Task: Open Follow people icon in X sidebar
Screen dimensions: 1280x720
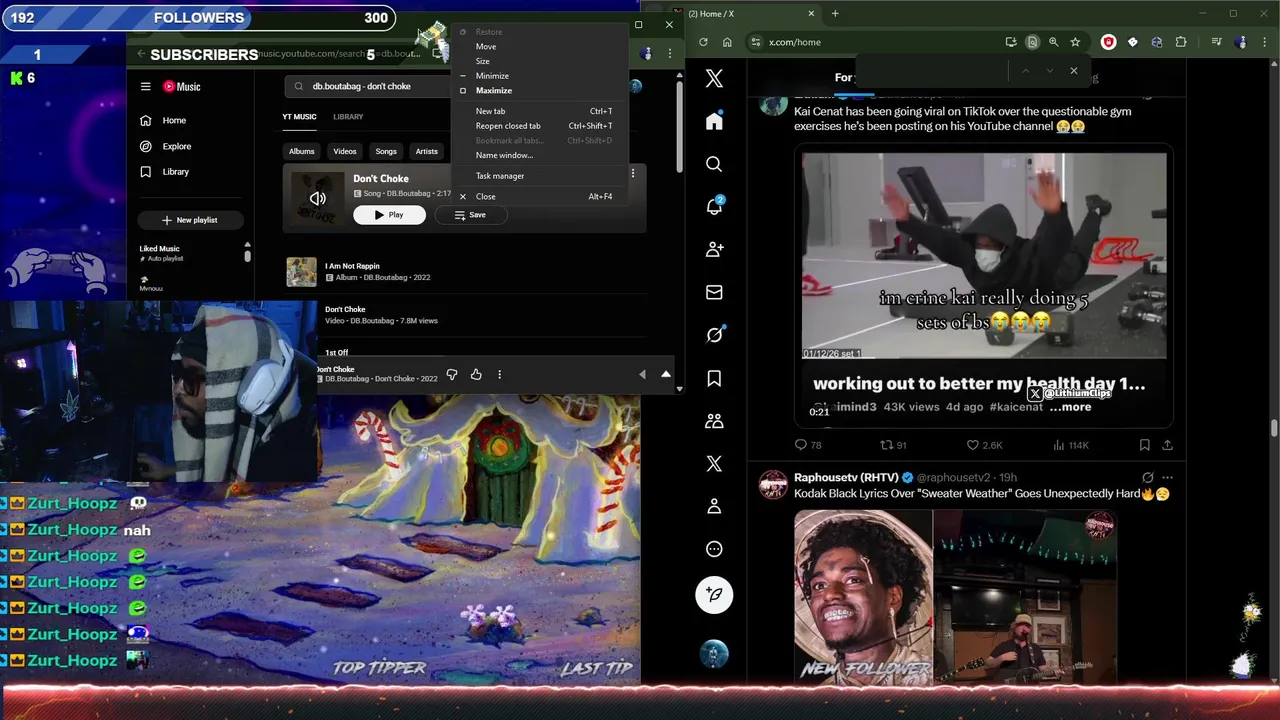Action: tap(714, 249)
